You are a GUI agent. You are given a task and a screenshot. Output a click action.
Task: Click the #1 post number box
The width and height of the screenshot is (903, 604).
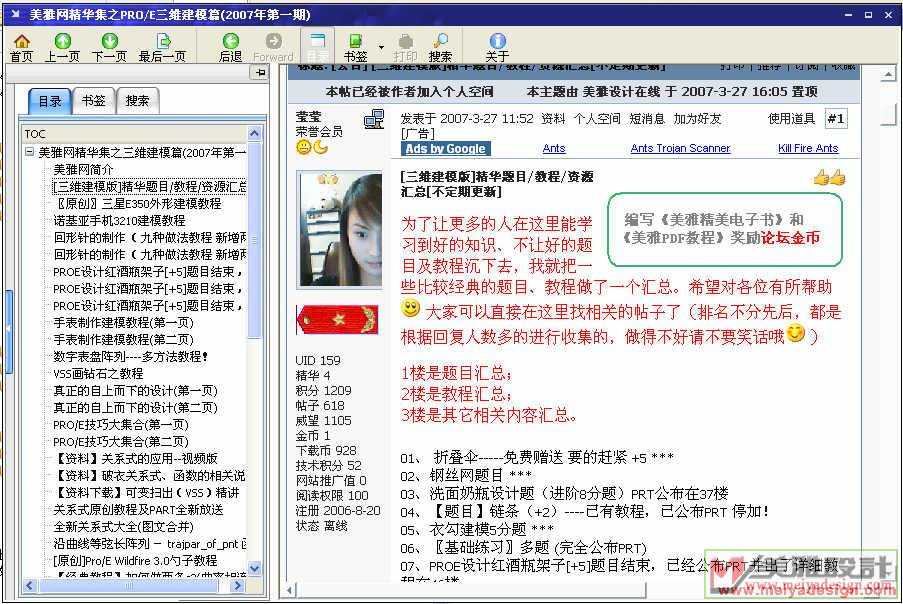(x=836, y=119)
